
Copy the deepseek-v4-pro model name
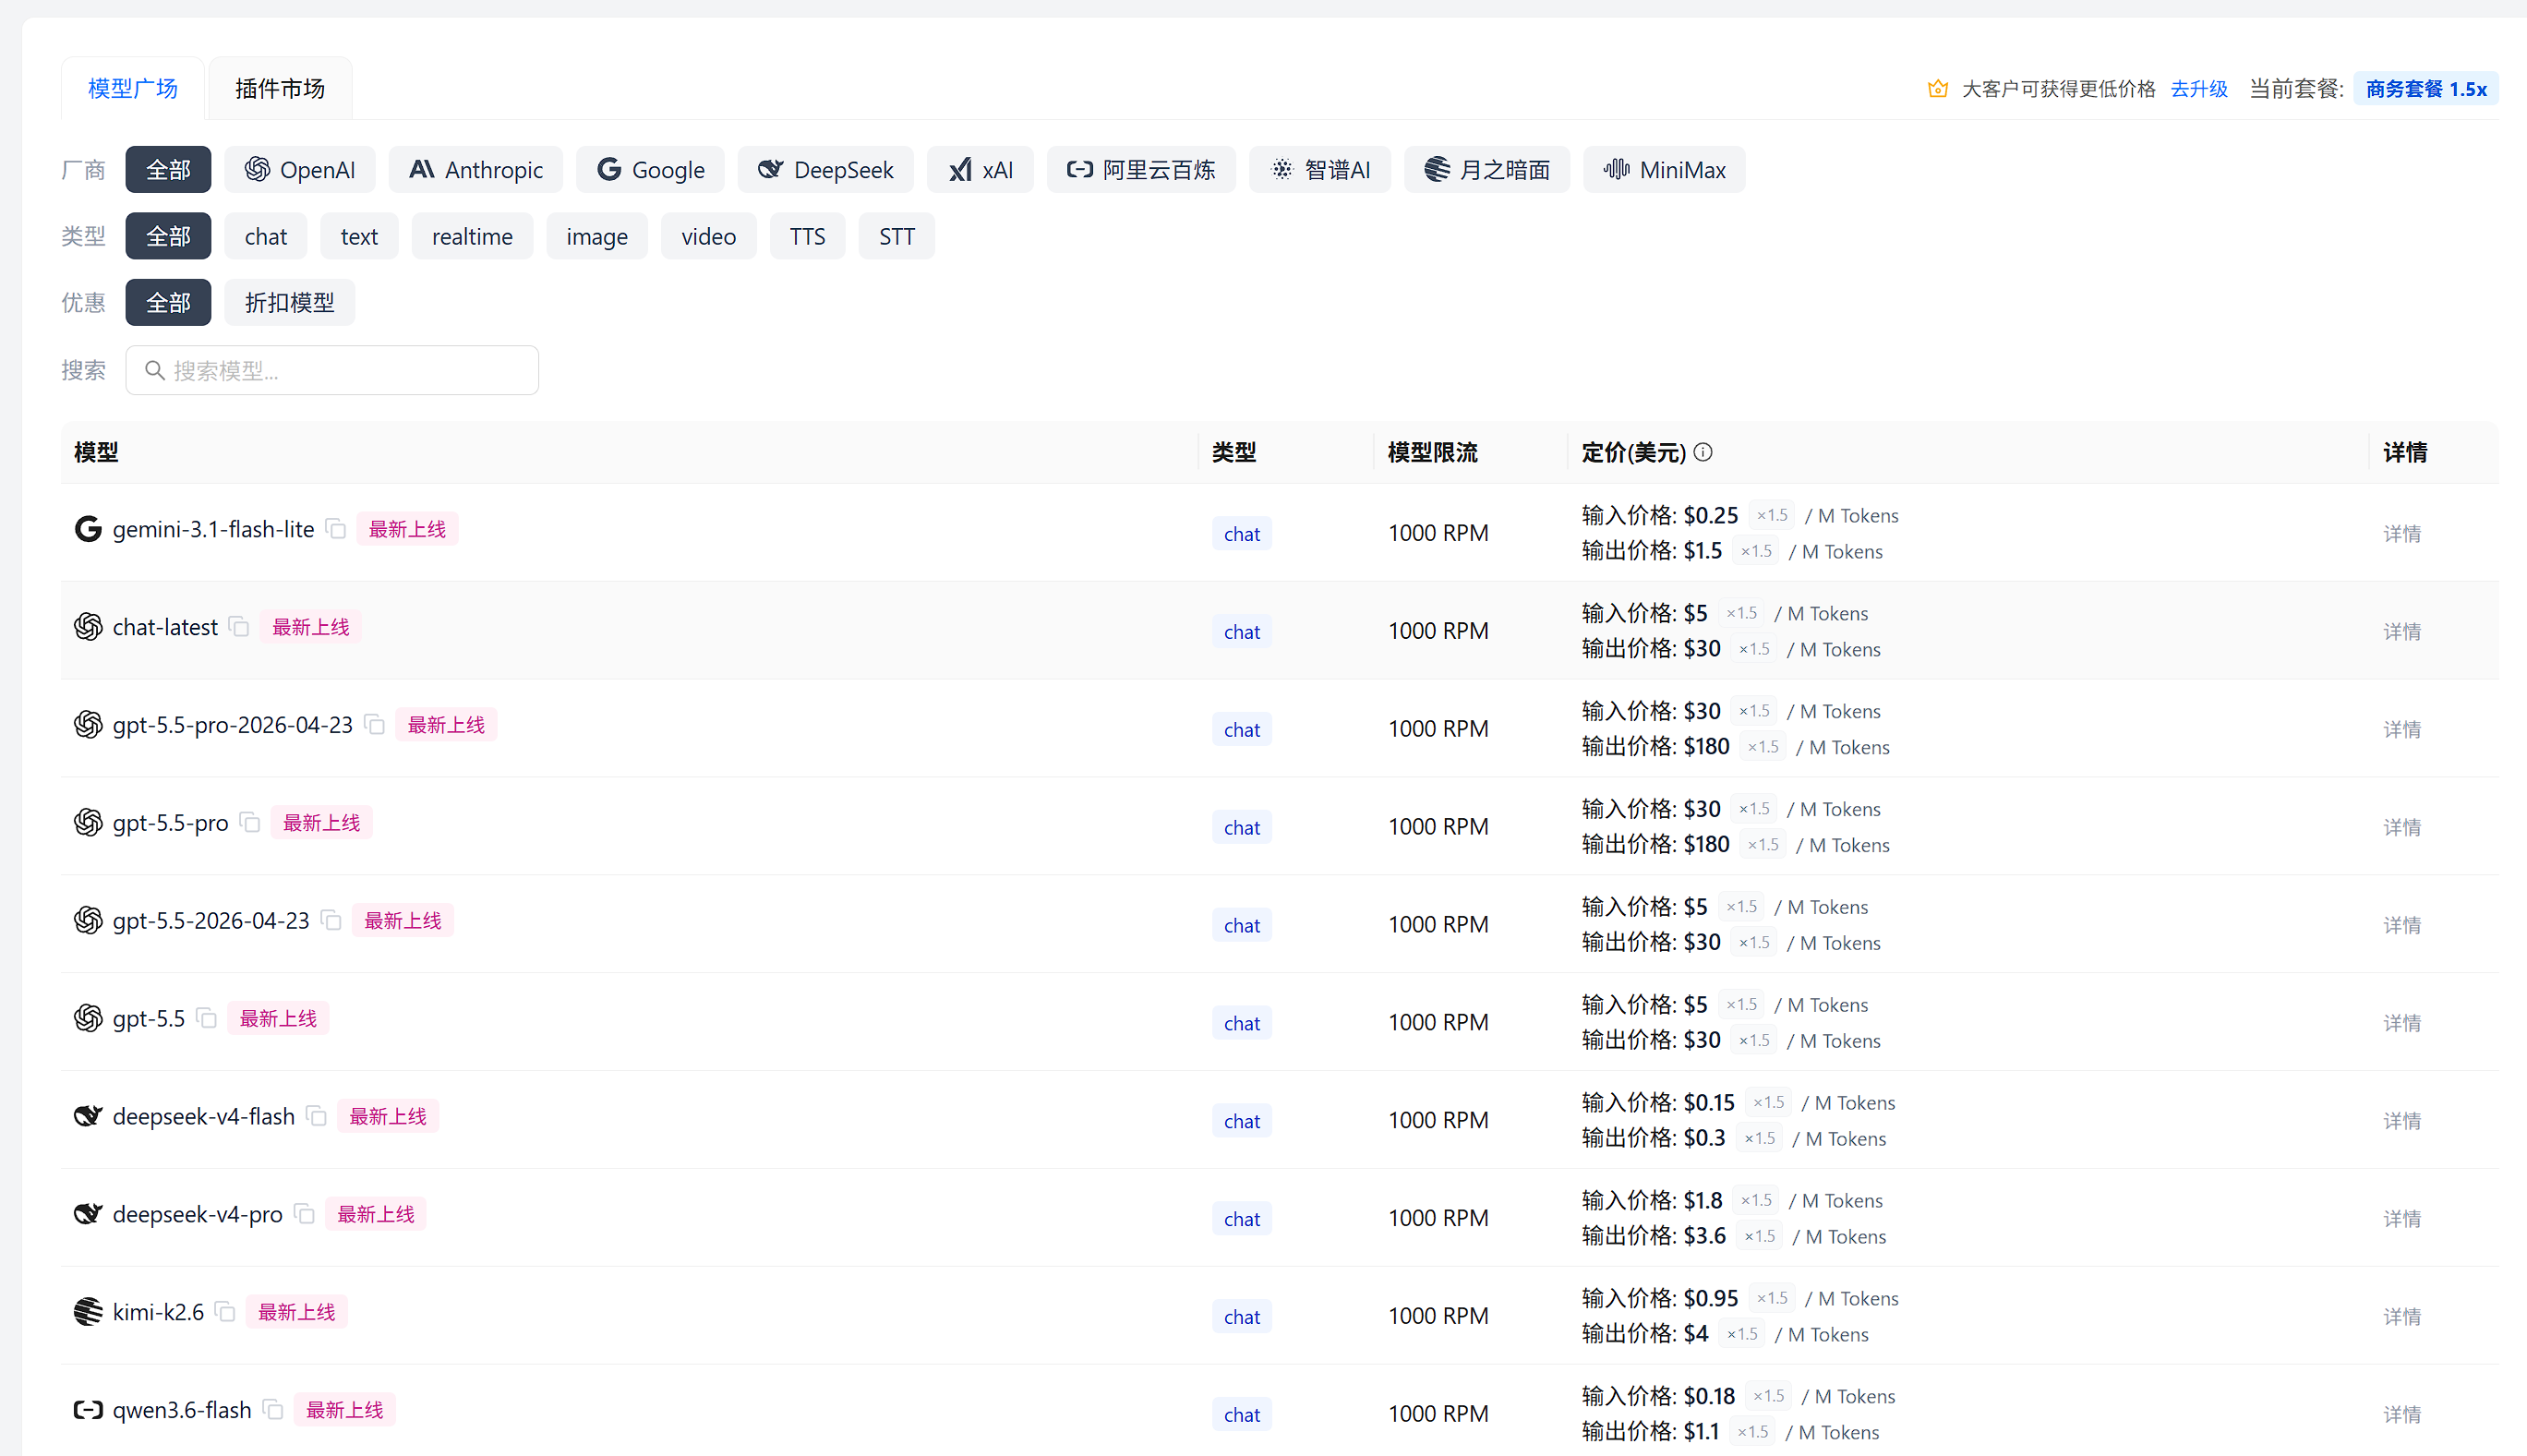305,1215
